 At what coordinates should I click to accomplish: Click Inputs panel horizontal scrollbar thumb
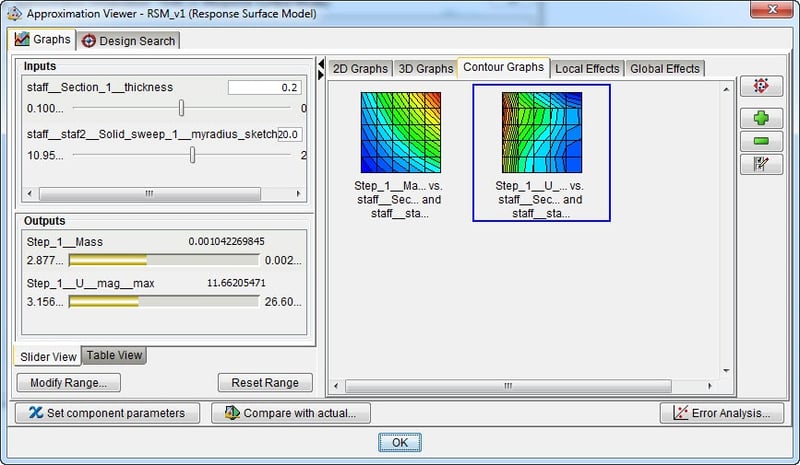(x=150, y=194)
